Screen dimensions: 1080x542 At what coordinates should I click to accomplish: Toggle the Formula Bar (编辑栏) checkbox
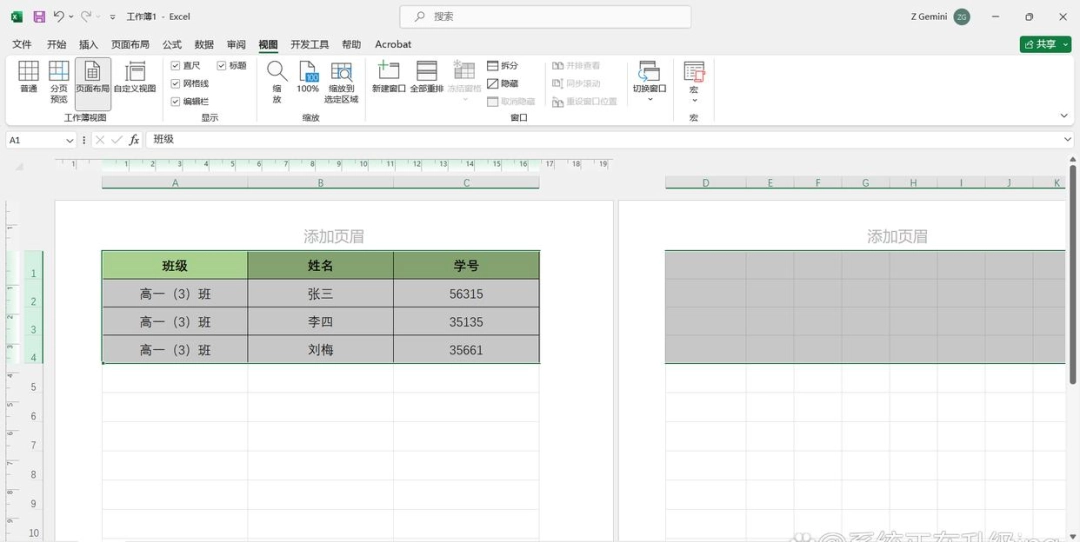pos(176,101)
